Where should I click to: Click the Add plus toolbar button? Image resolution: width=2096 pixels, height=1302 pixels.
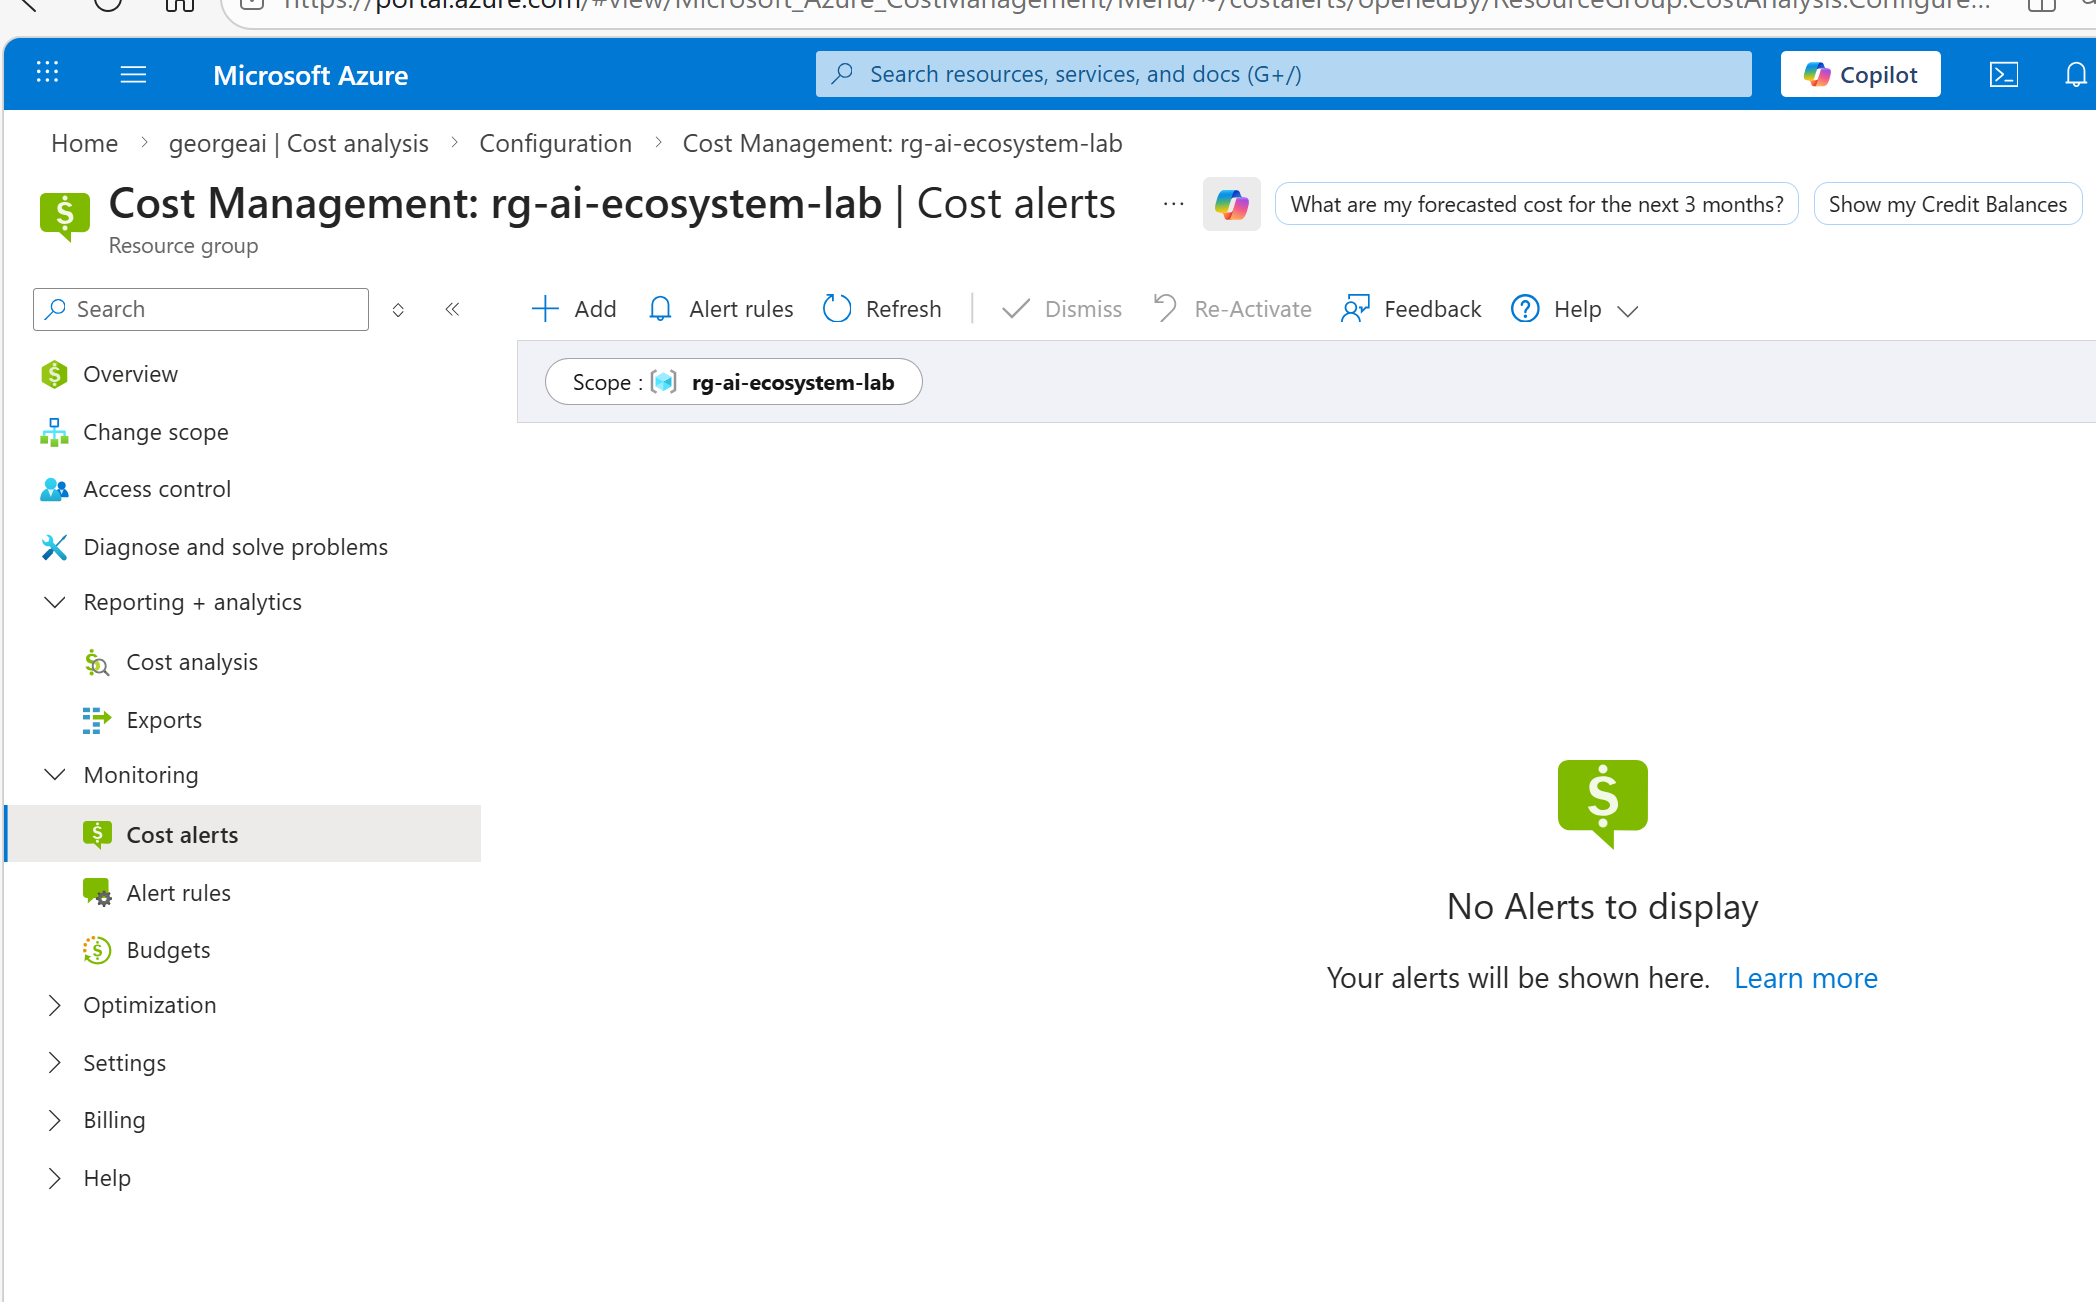[x=573, y=309]
